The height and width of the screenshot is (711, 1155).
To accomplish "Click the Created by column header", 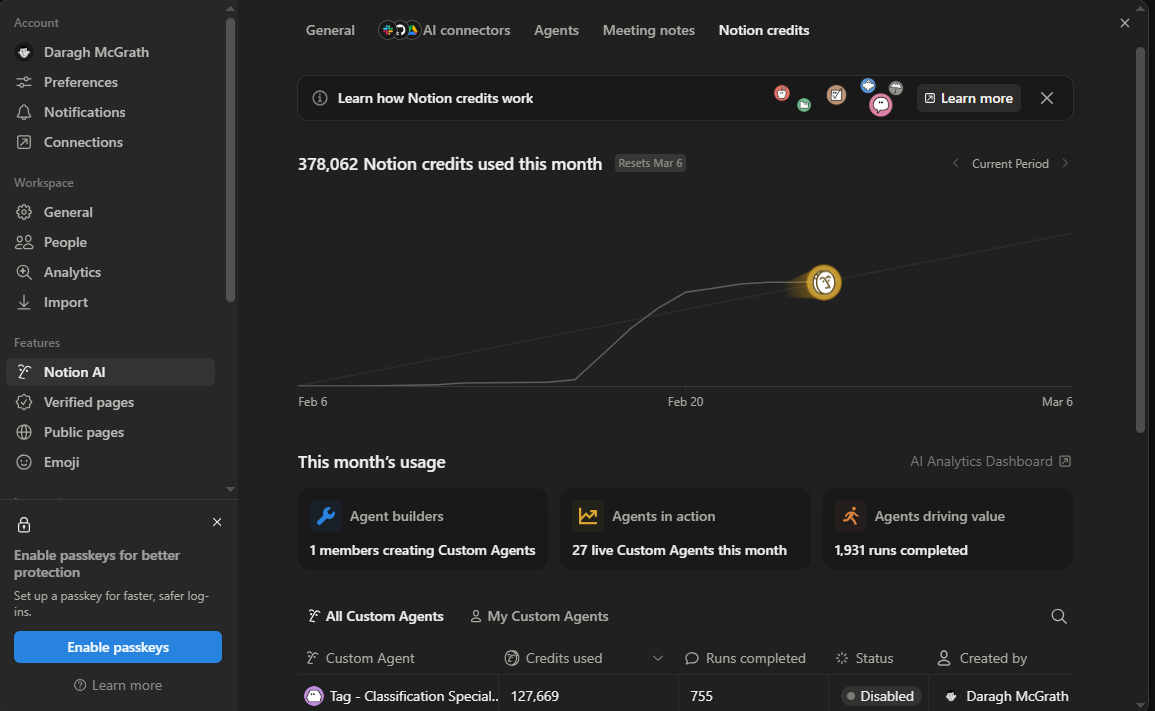I will click(x=982, y=658).
